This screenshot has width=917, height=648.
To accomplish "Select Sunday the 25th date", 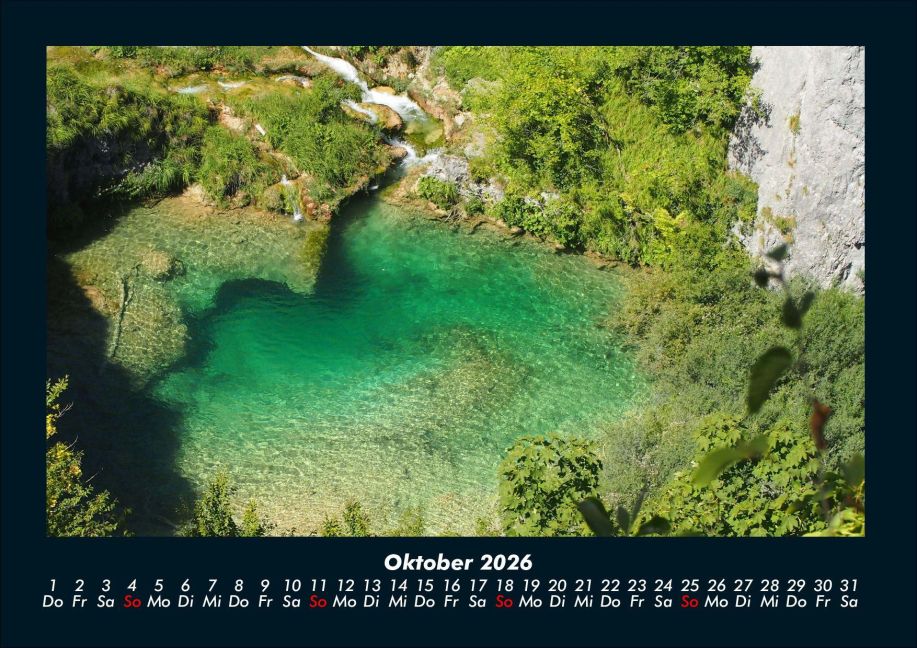I will 690,593.
